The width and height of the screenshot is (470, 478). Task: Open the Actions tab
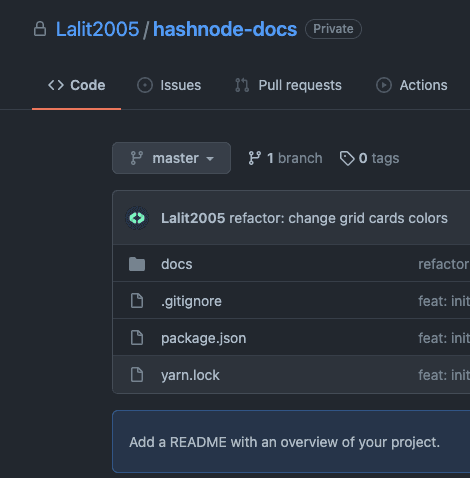(x=412, y=85)
